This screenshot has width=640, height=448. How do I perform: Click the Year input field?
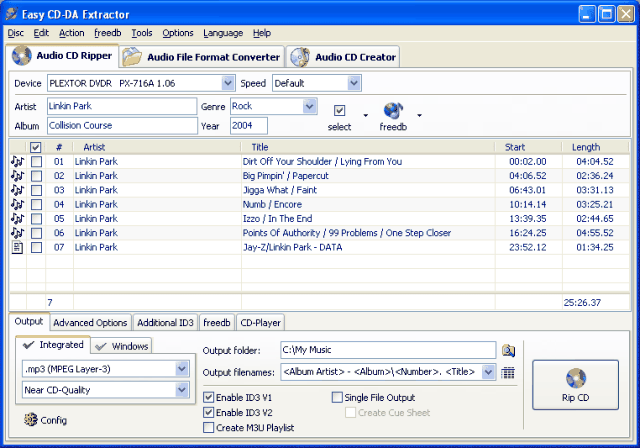[x=249, y=126]
